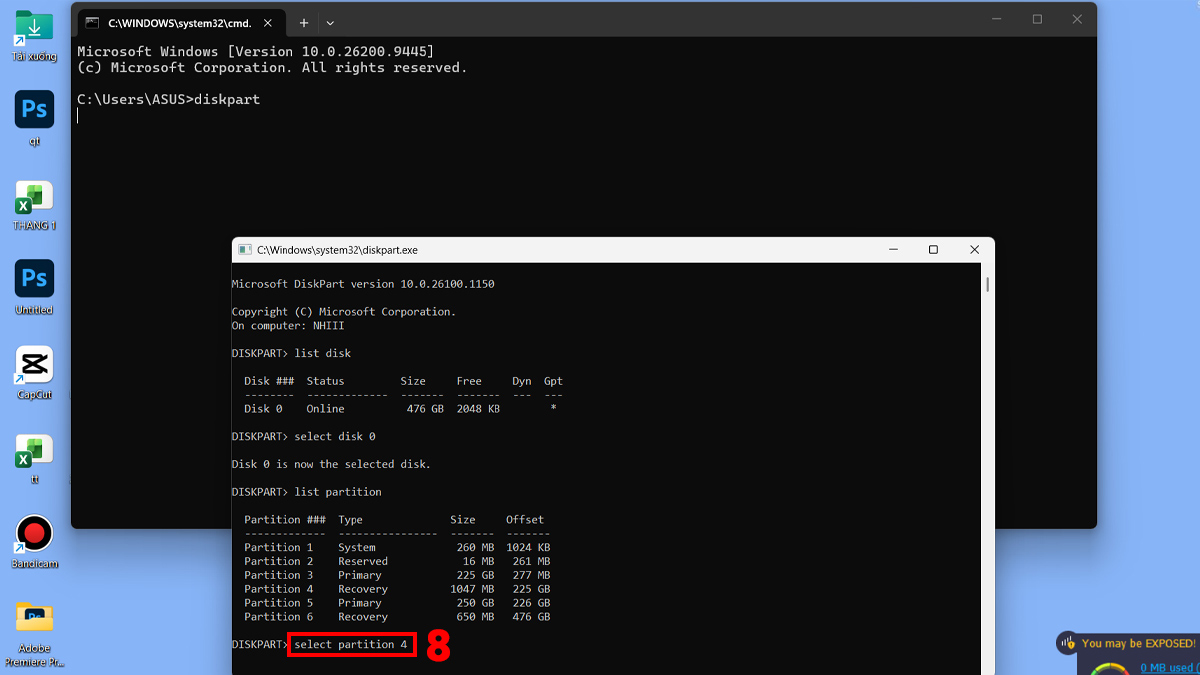Screen dimensions: 1200x675
Task: Maximize the diskpart.exe window
Action: click(x=933, y=250)
